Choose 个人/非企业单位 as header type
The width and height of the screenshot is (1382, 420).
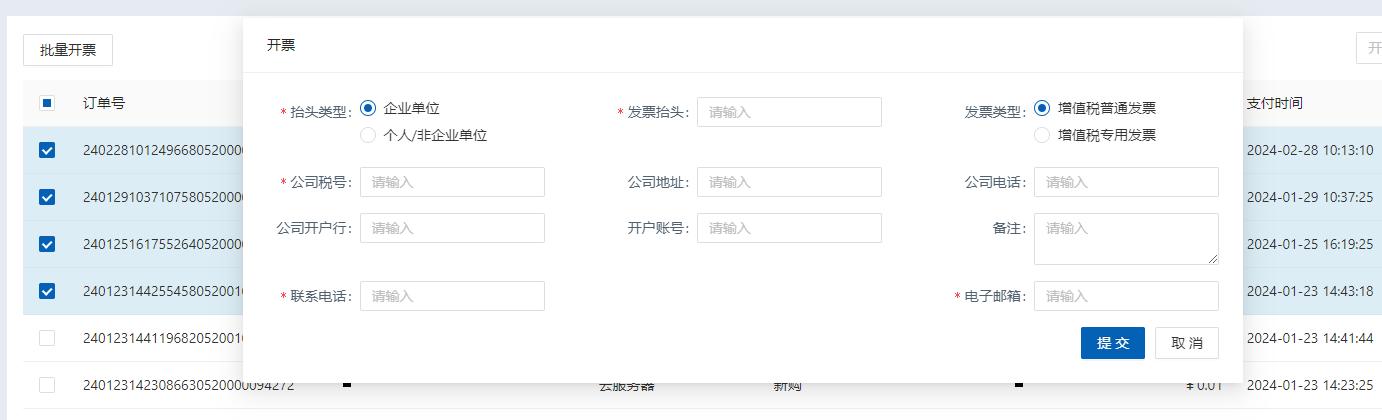tap(369, 135)
